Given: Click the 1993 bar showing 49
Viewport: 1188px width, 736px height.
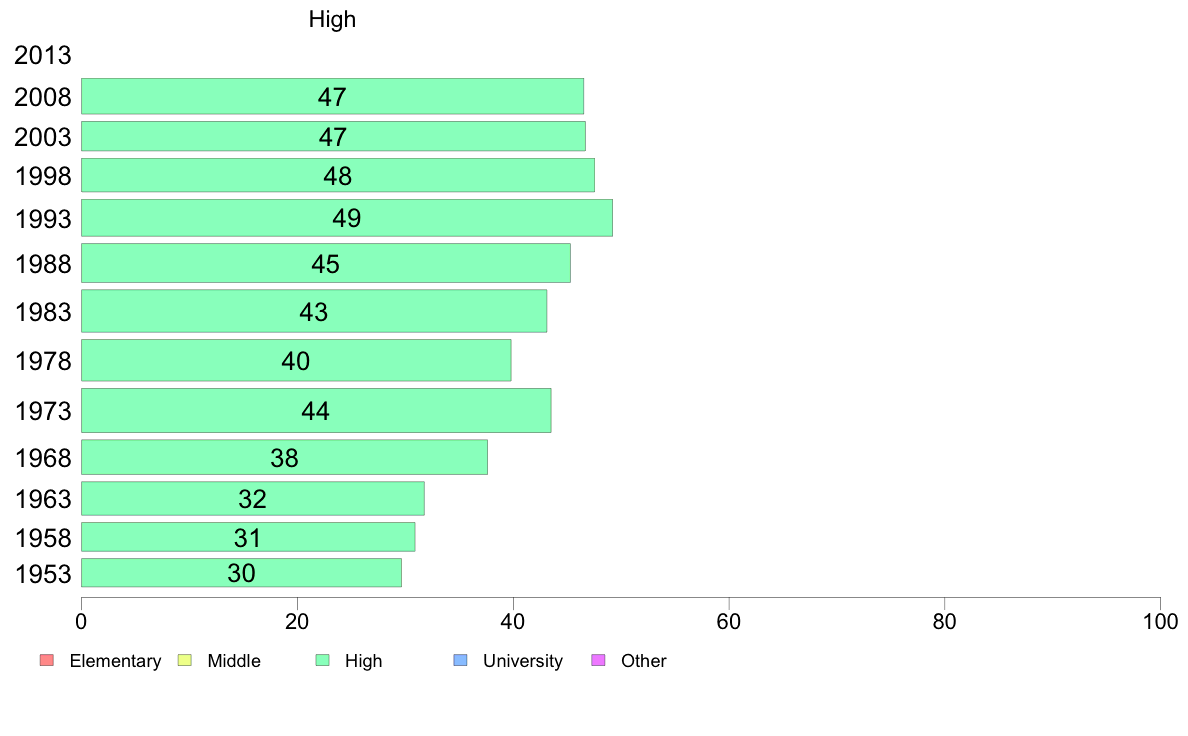Looking at the screenshot, I should pos(347,218).
